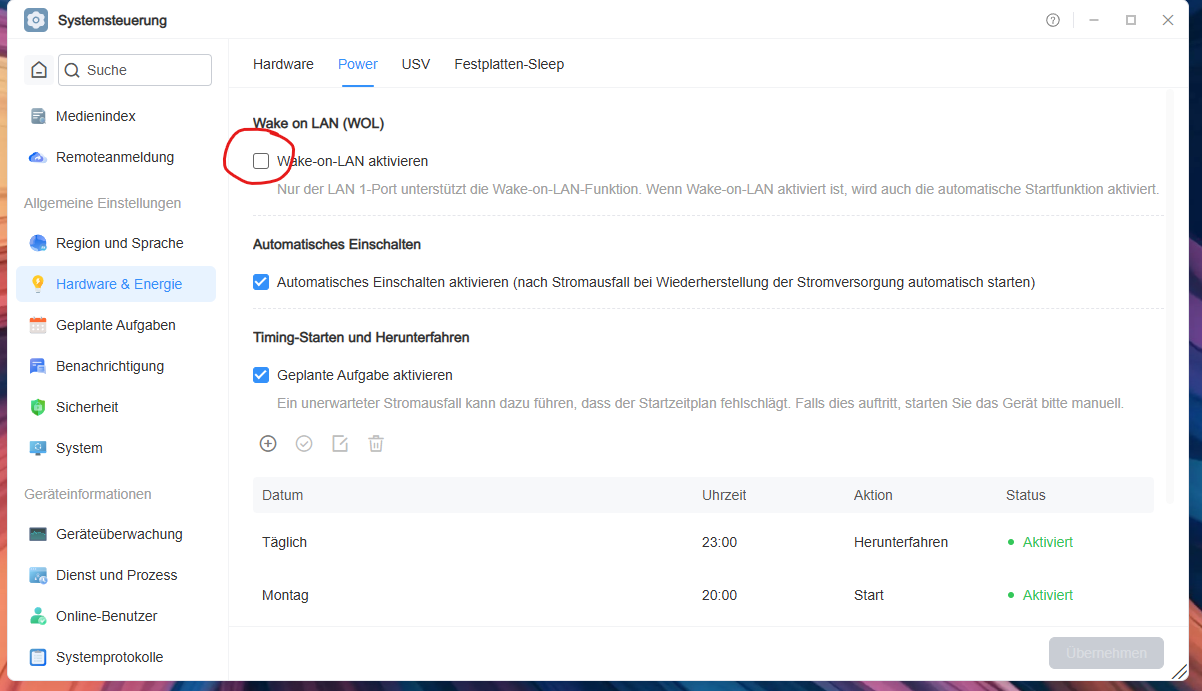Screen dimensions: 1202x691
Task: Maximize the Systemsteuerung window
Action: click(x=1131, y=20)
